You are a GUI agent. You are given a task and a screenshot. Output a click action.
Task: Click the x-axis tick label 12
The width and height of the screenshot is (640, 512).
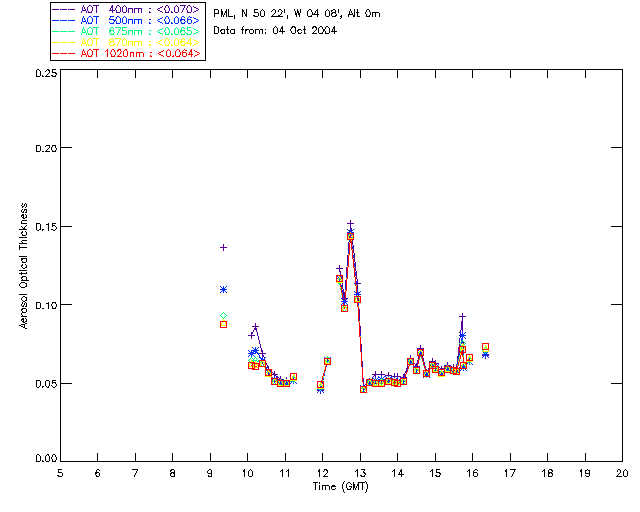322,473
